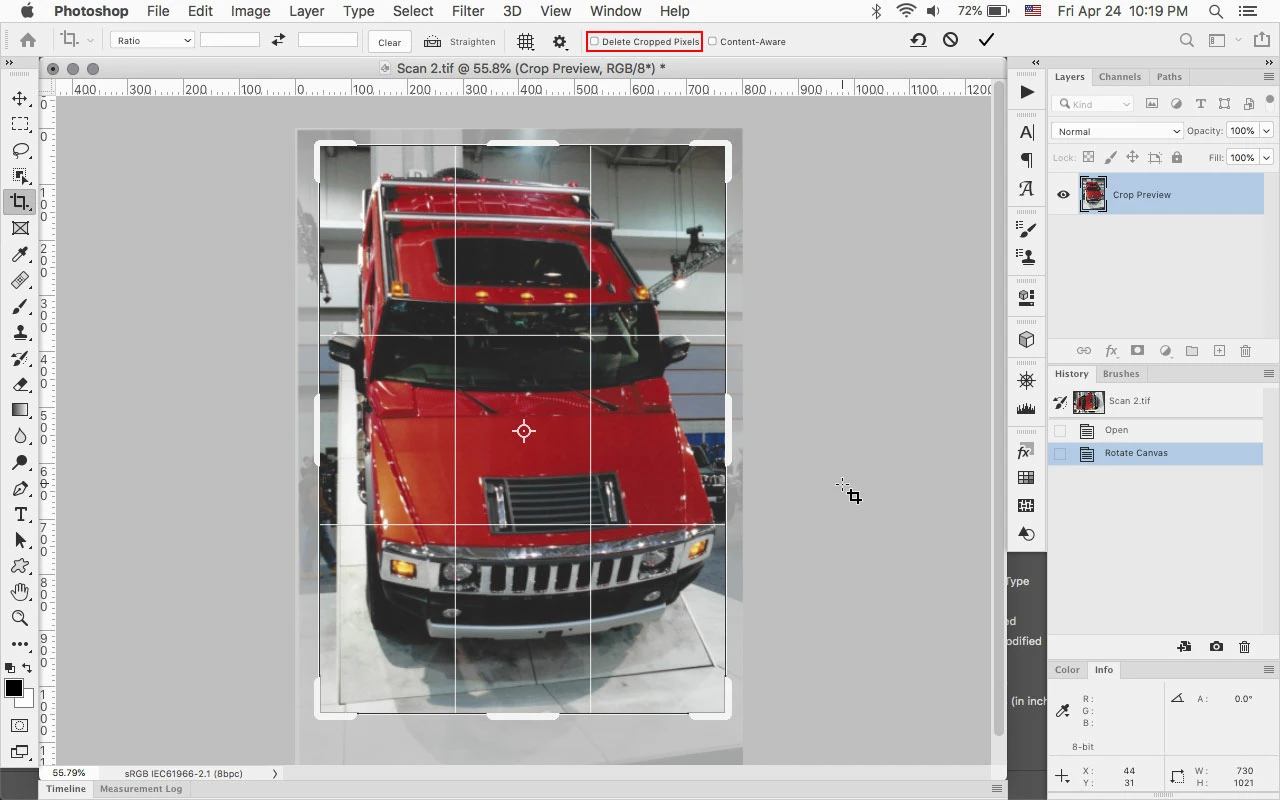This screenshot has width=1280, height=800.
Task: Open the Filter menu
Action: click(x=468, y=11)
